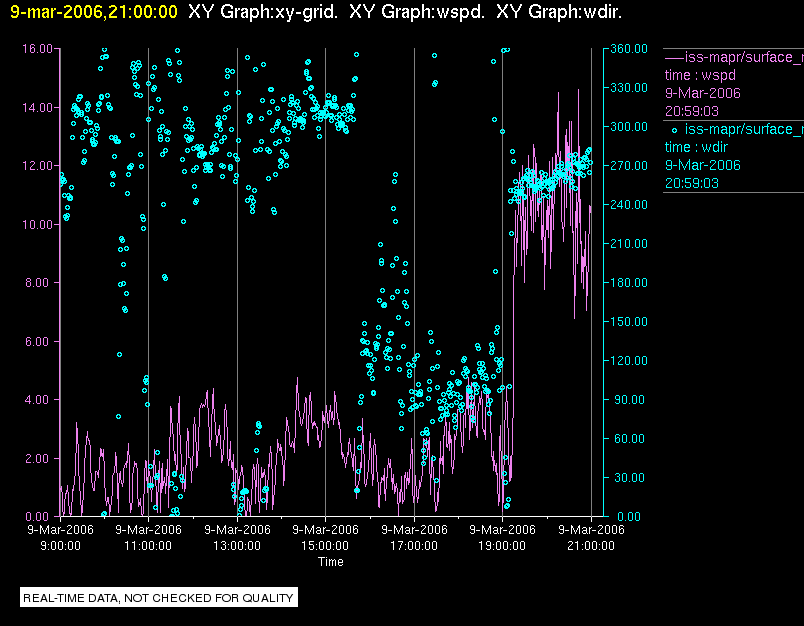Screen dimensions: 804x626
Task: Click the cyan wdir legend circle marker
Action: (x=674, y=130)
